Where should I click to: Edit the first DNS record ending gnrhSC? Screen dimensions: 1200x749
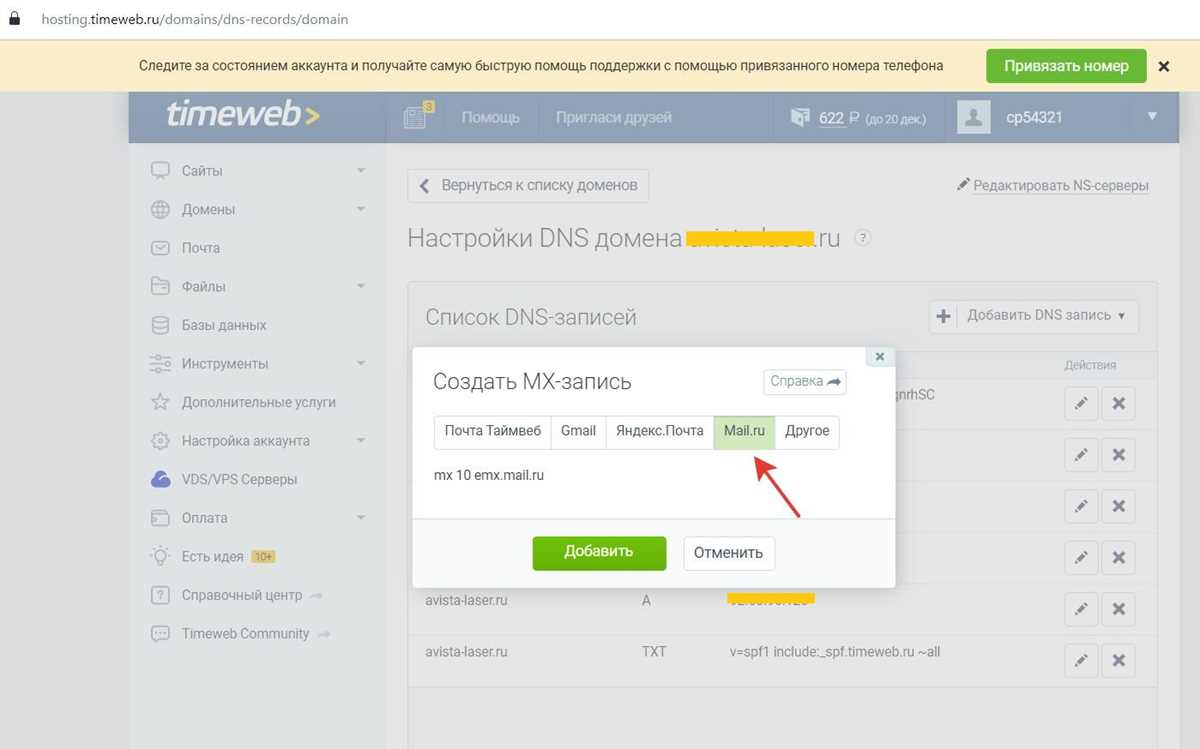coord(1081,403)
